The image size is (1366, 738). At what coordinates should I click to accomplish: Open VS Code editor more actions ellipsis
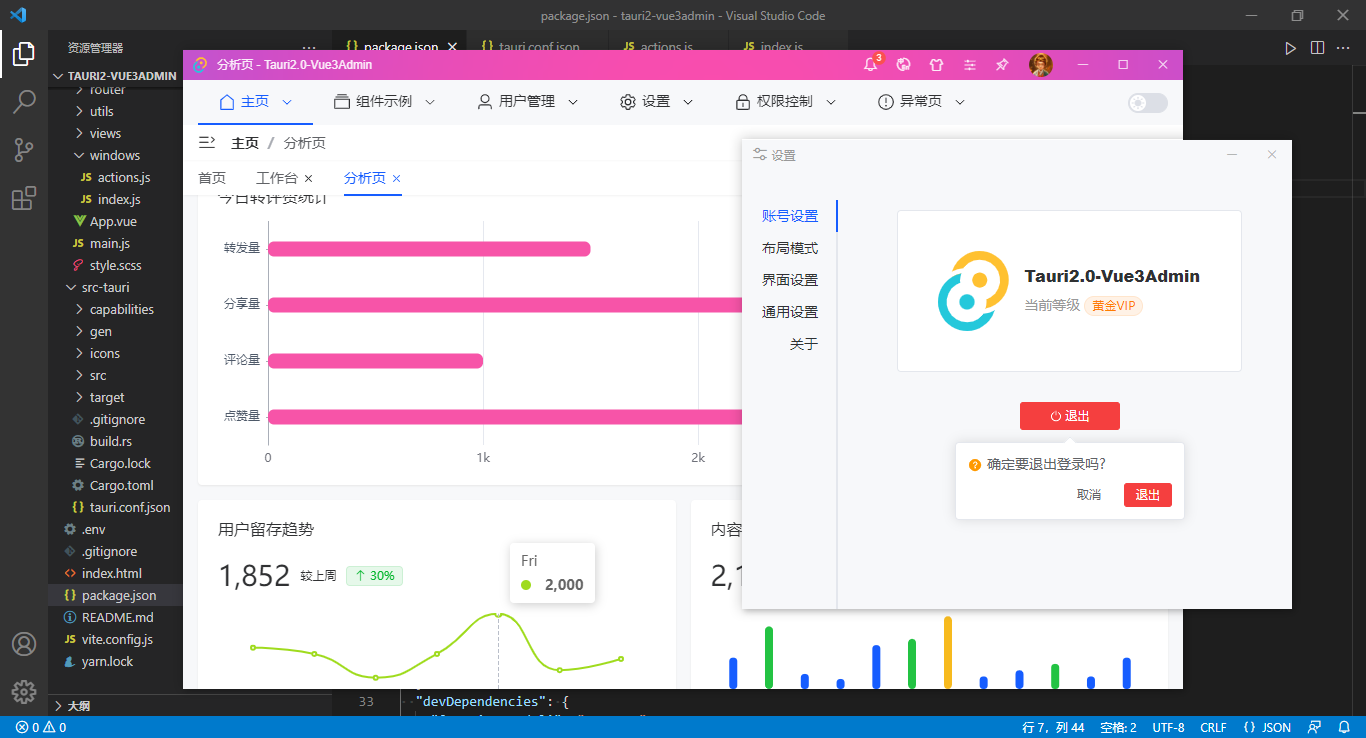(1343, 47)
